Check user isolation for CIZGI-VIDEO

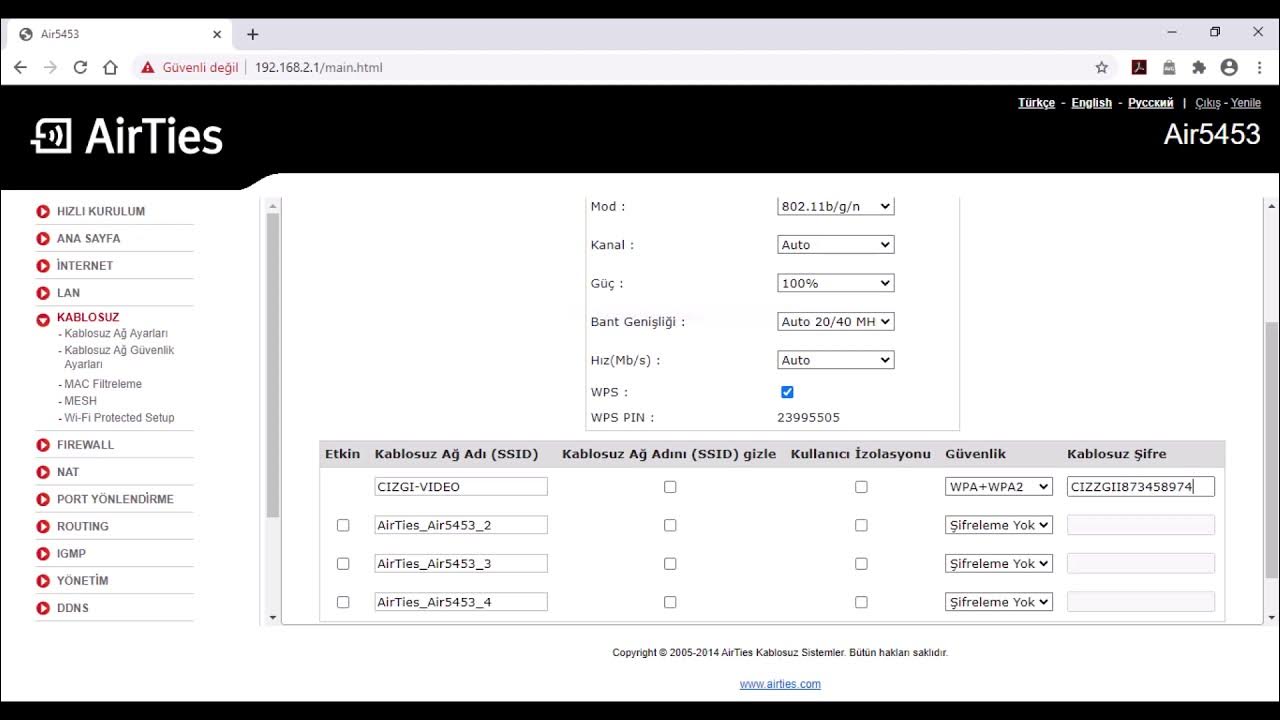click(861, 487)
